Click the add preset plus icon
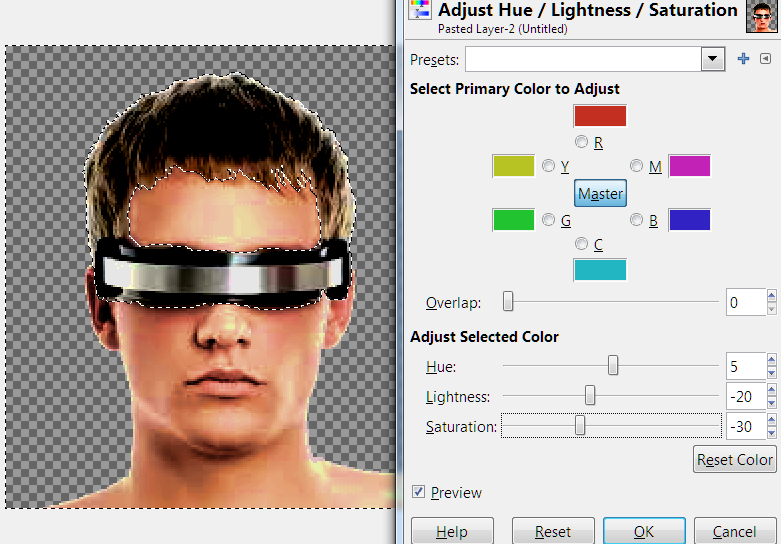This screenshot has width=781, height=544. 743,59
